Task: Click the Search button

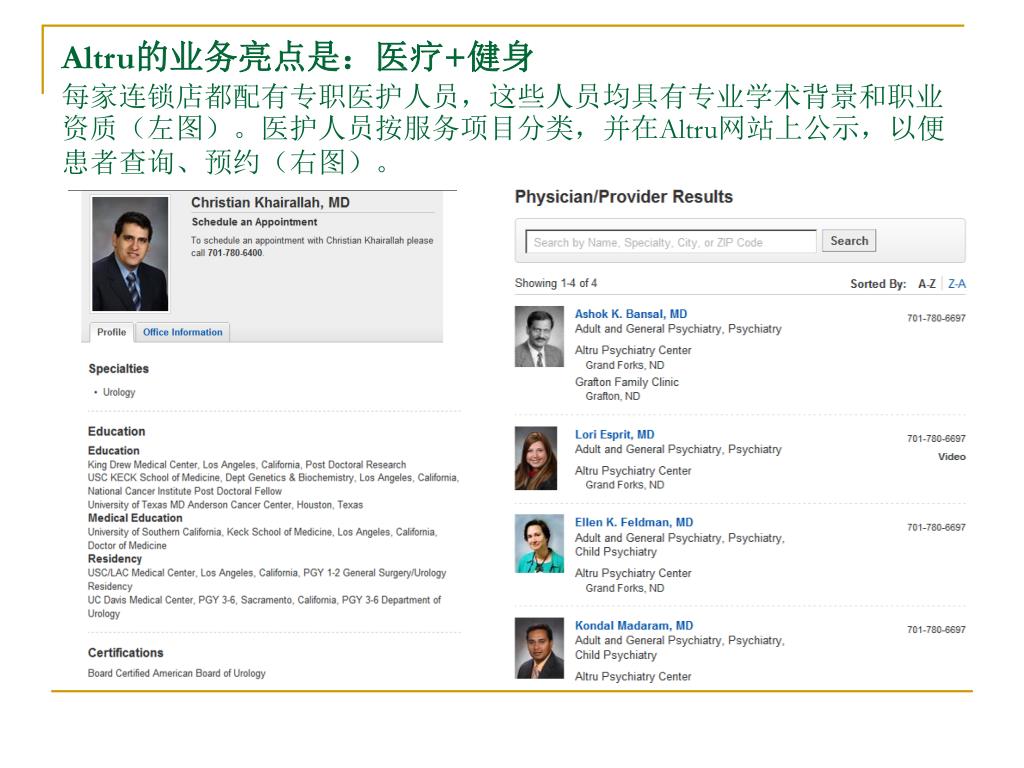Action: click(849, 240)
